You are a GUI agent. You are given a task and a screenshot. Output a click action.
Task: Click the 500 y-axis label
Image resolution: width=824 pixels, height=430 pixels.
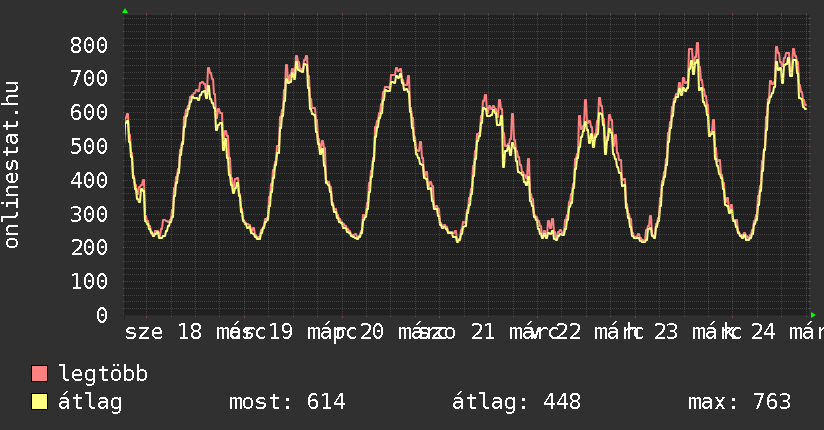[x=89, y=147]
